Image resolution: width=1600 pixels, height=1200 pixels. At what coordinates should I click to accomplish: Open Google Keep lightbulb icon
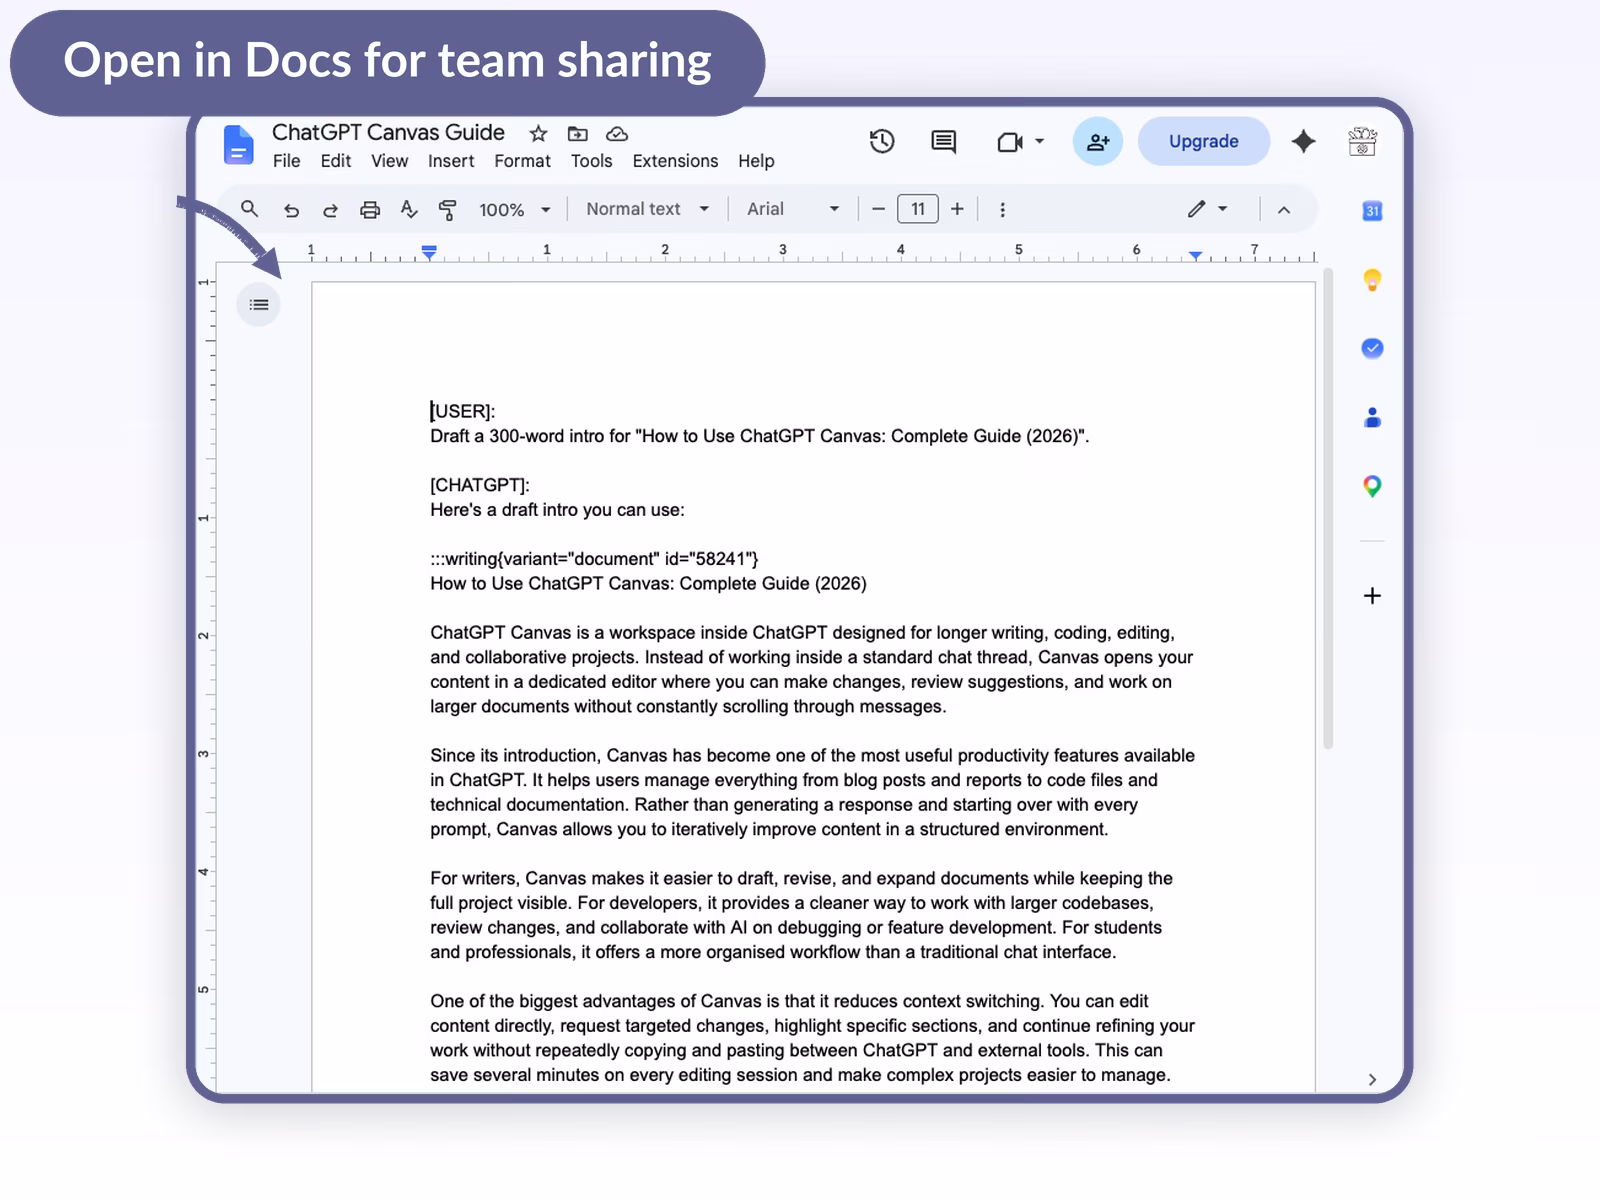click(x=1372, y=280)
